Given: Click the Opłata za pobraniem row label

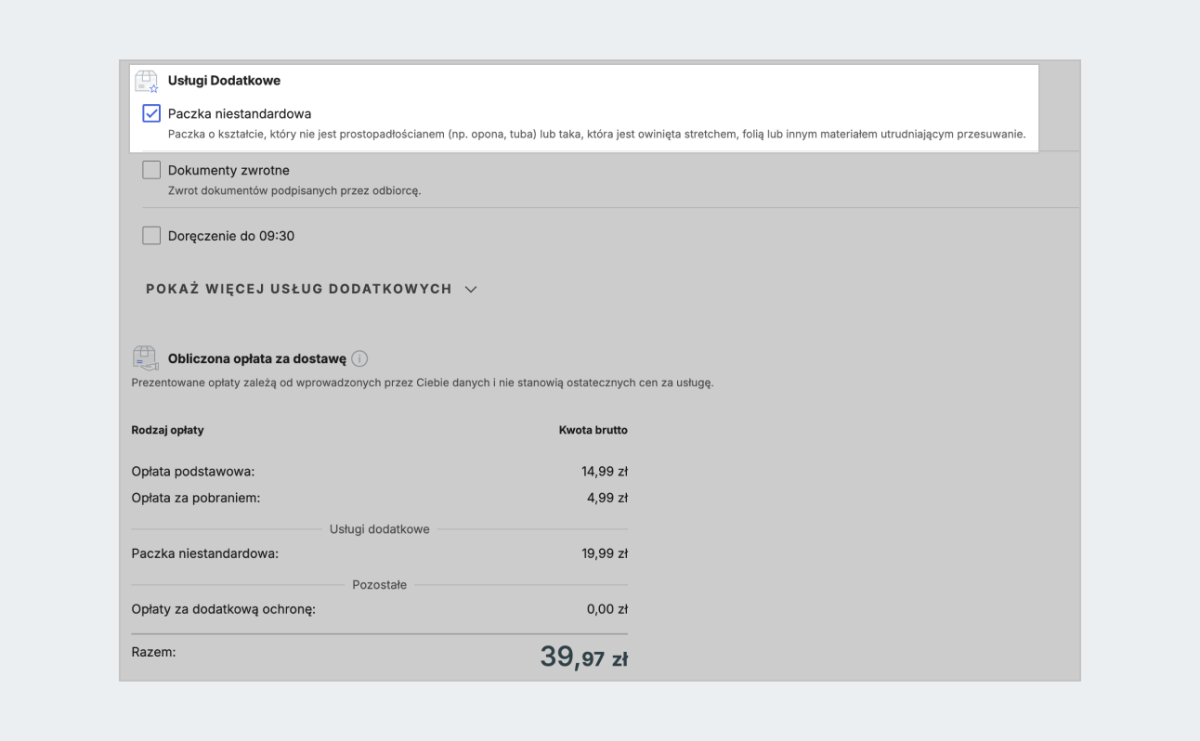Looking at the screenshot, I should click(196, 497).
